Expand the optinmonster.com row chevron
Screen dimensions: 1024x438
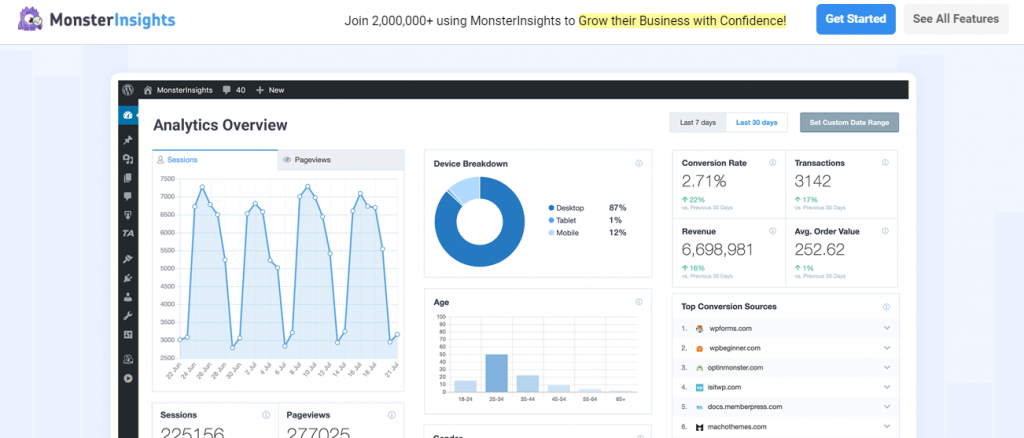pos(886,368)
